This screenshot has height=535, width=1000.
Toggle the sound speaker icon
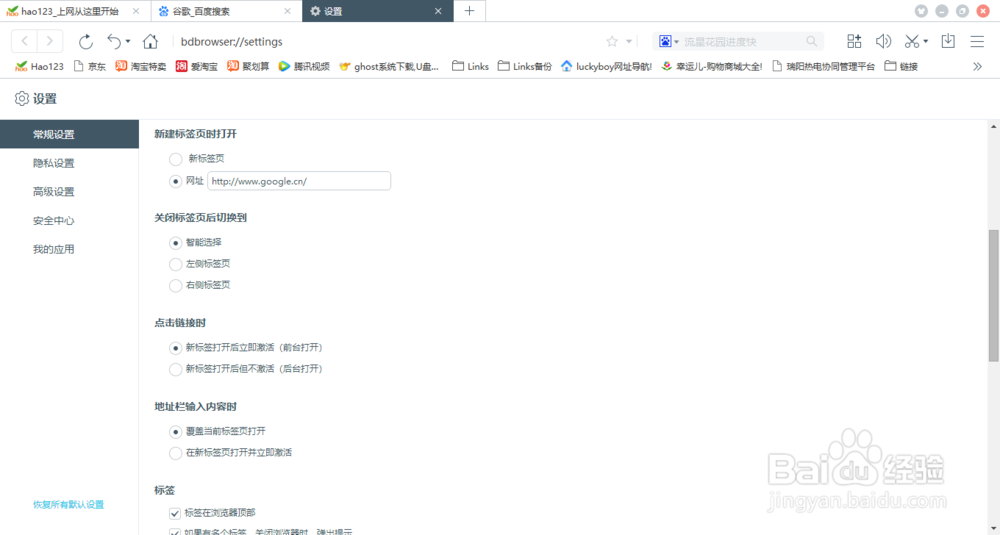point(883,41)
